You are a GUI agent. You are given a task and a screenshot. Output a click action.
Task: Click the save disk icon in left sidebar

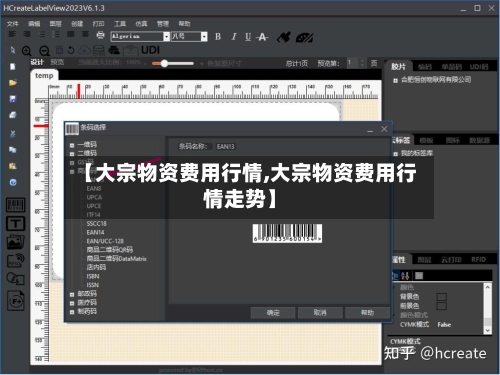coord(13,99)
